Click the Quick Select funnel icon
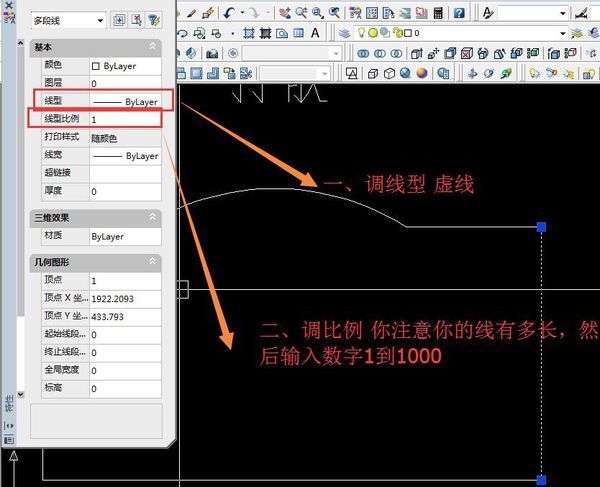Image resolution: width=600 pixels, height=487 pixels. 154,20
